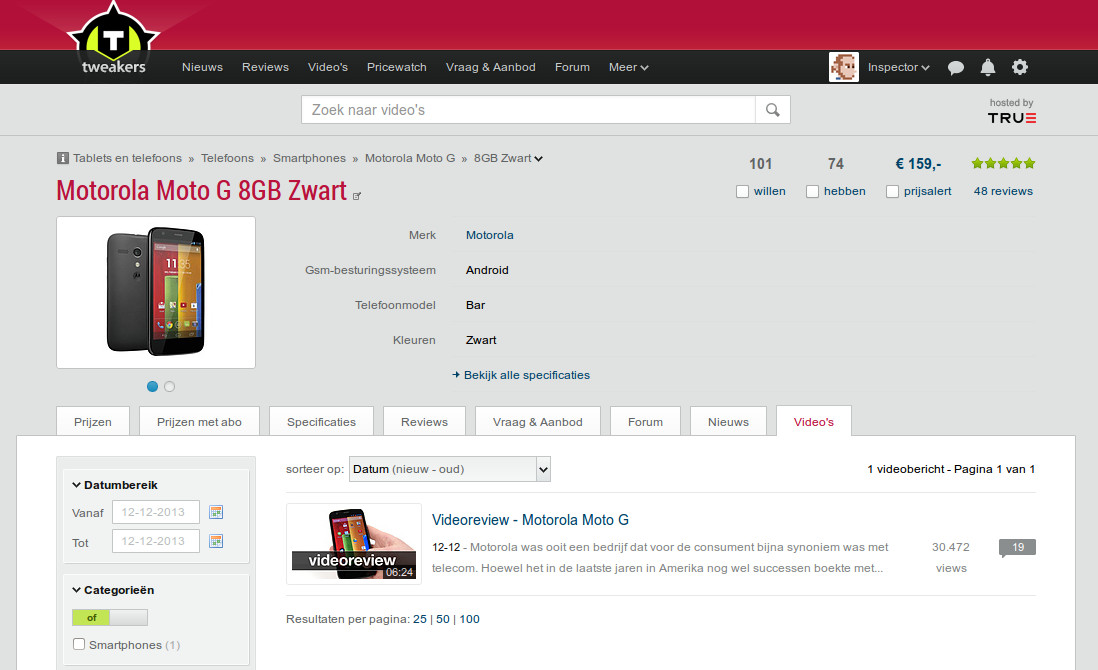Open the messages speech bubble icon
This screenshot has height=670, width=1098.
pos(956,67)
